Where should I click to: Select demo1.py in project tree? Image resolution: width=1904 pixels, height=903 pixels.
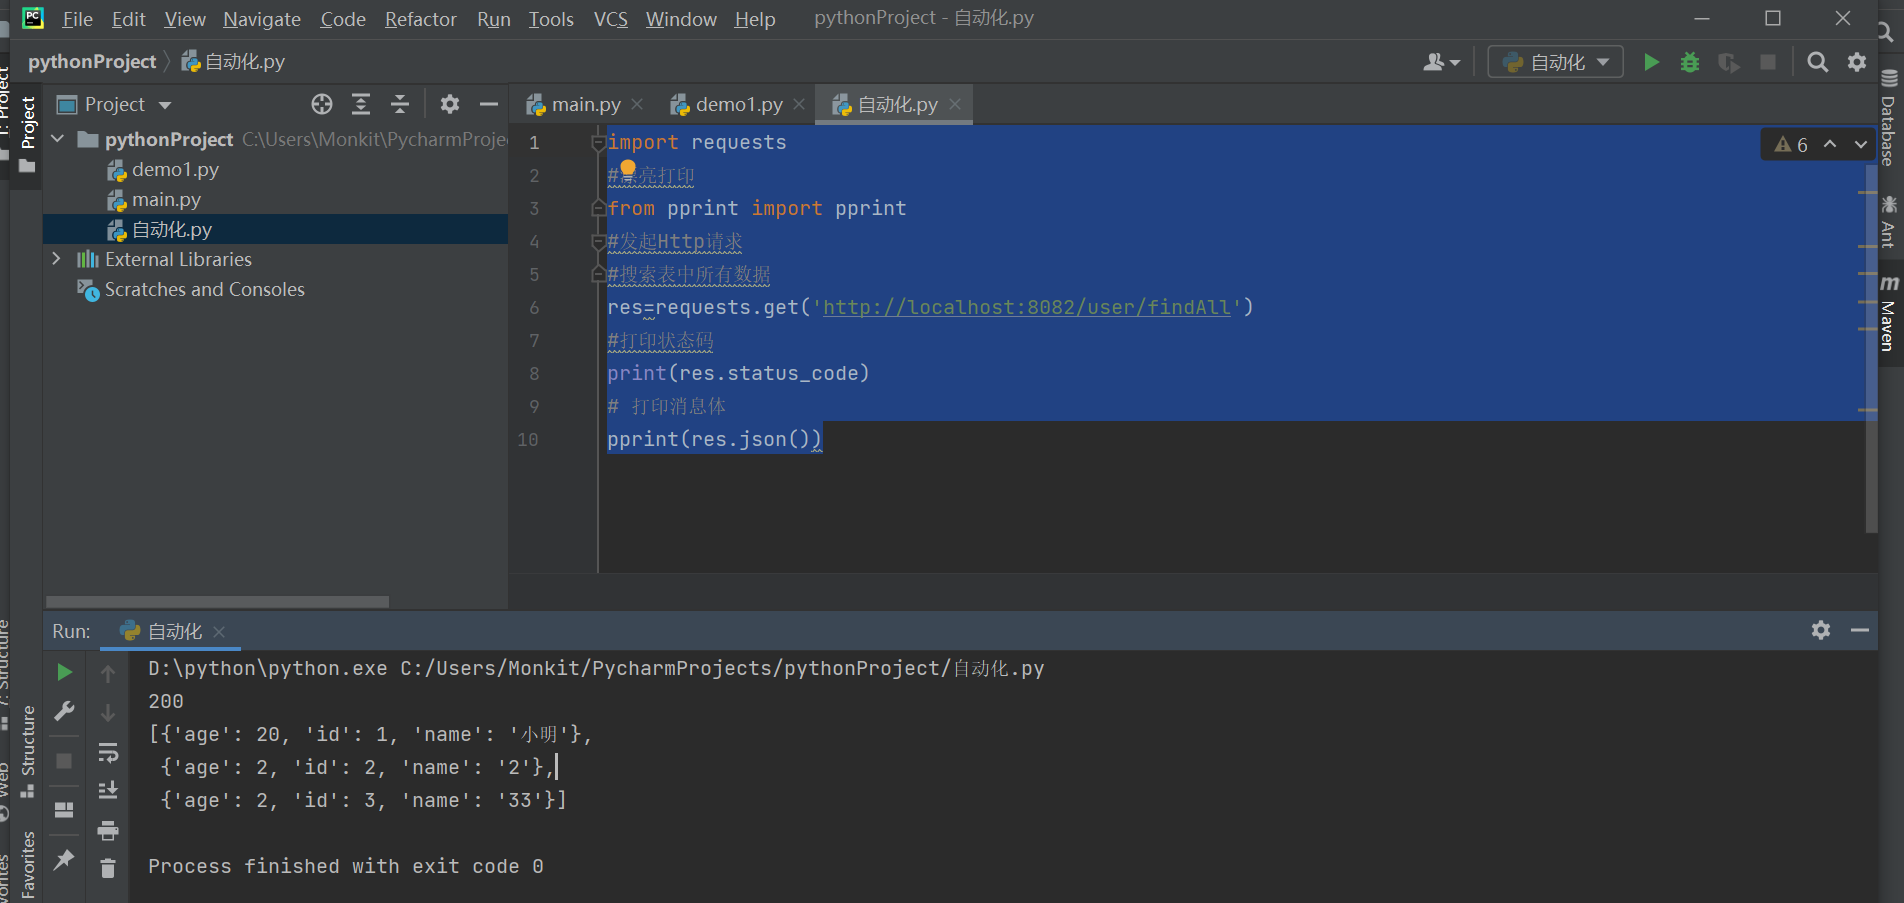point(175,170)
